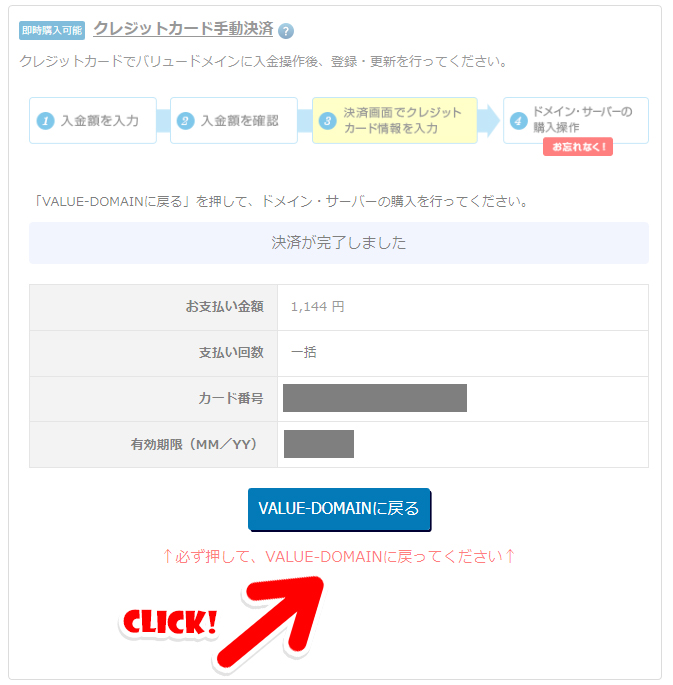Select the 決済画面でクレジットカード情報を入力 step
The height and width of the screenshot is (685, 673).
(395, 121)
